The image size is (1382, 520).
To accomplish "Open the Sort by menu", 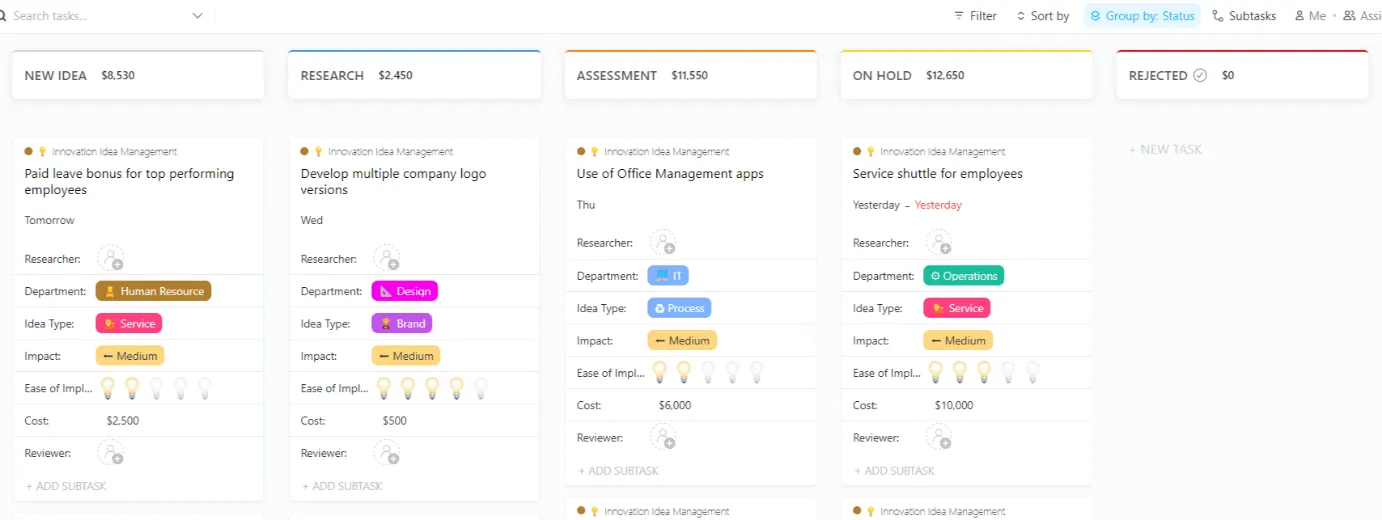I will (x=1042, y=16).
